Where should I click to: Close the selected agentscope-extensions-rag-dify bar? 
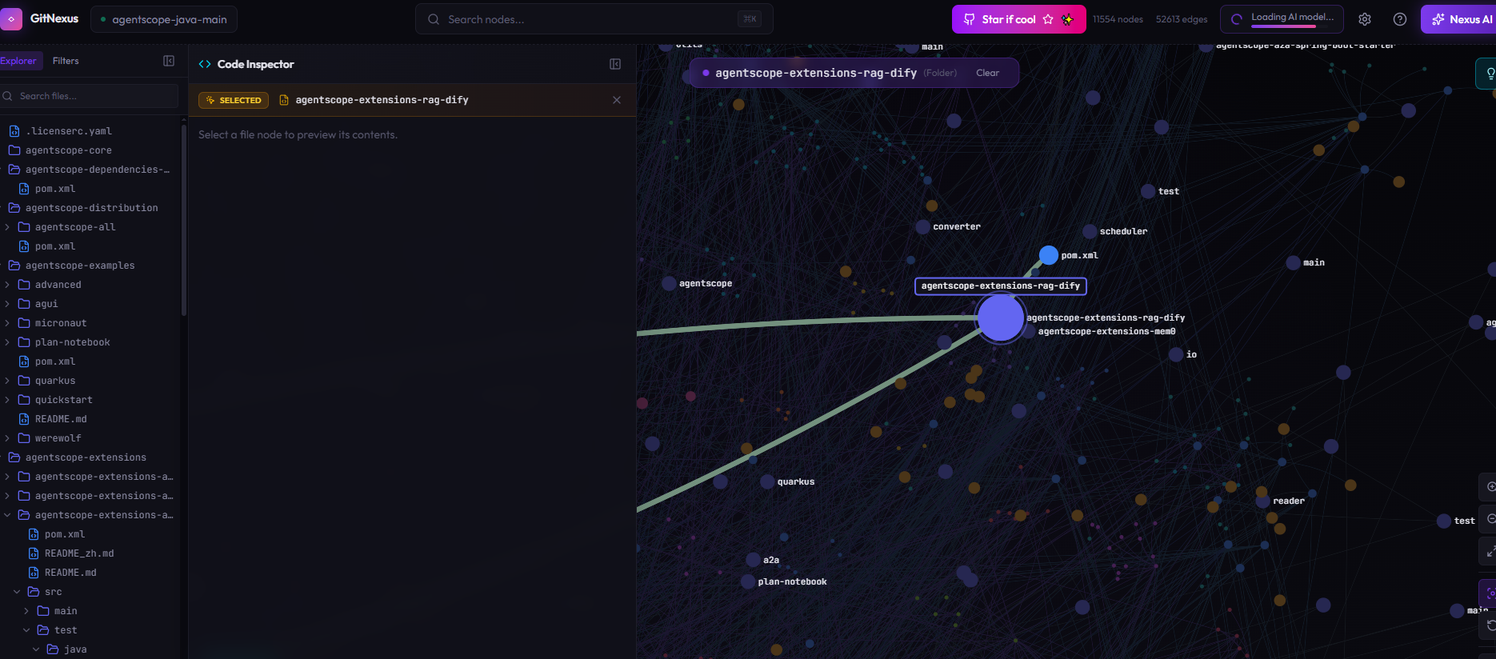(x=617, y=100)
